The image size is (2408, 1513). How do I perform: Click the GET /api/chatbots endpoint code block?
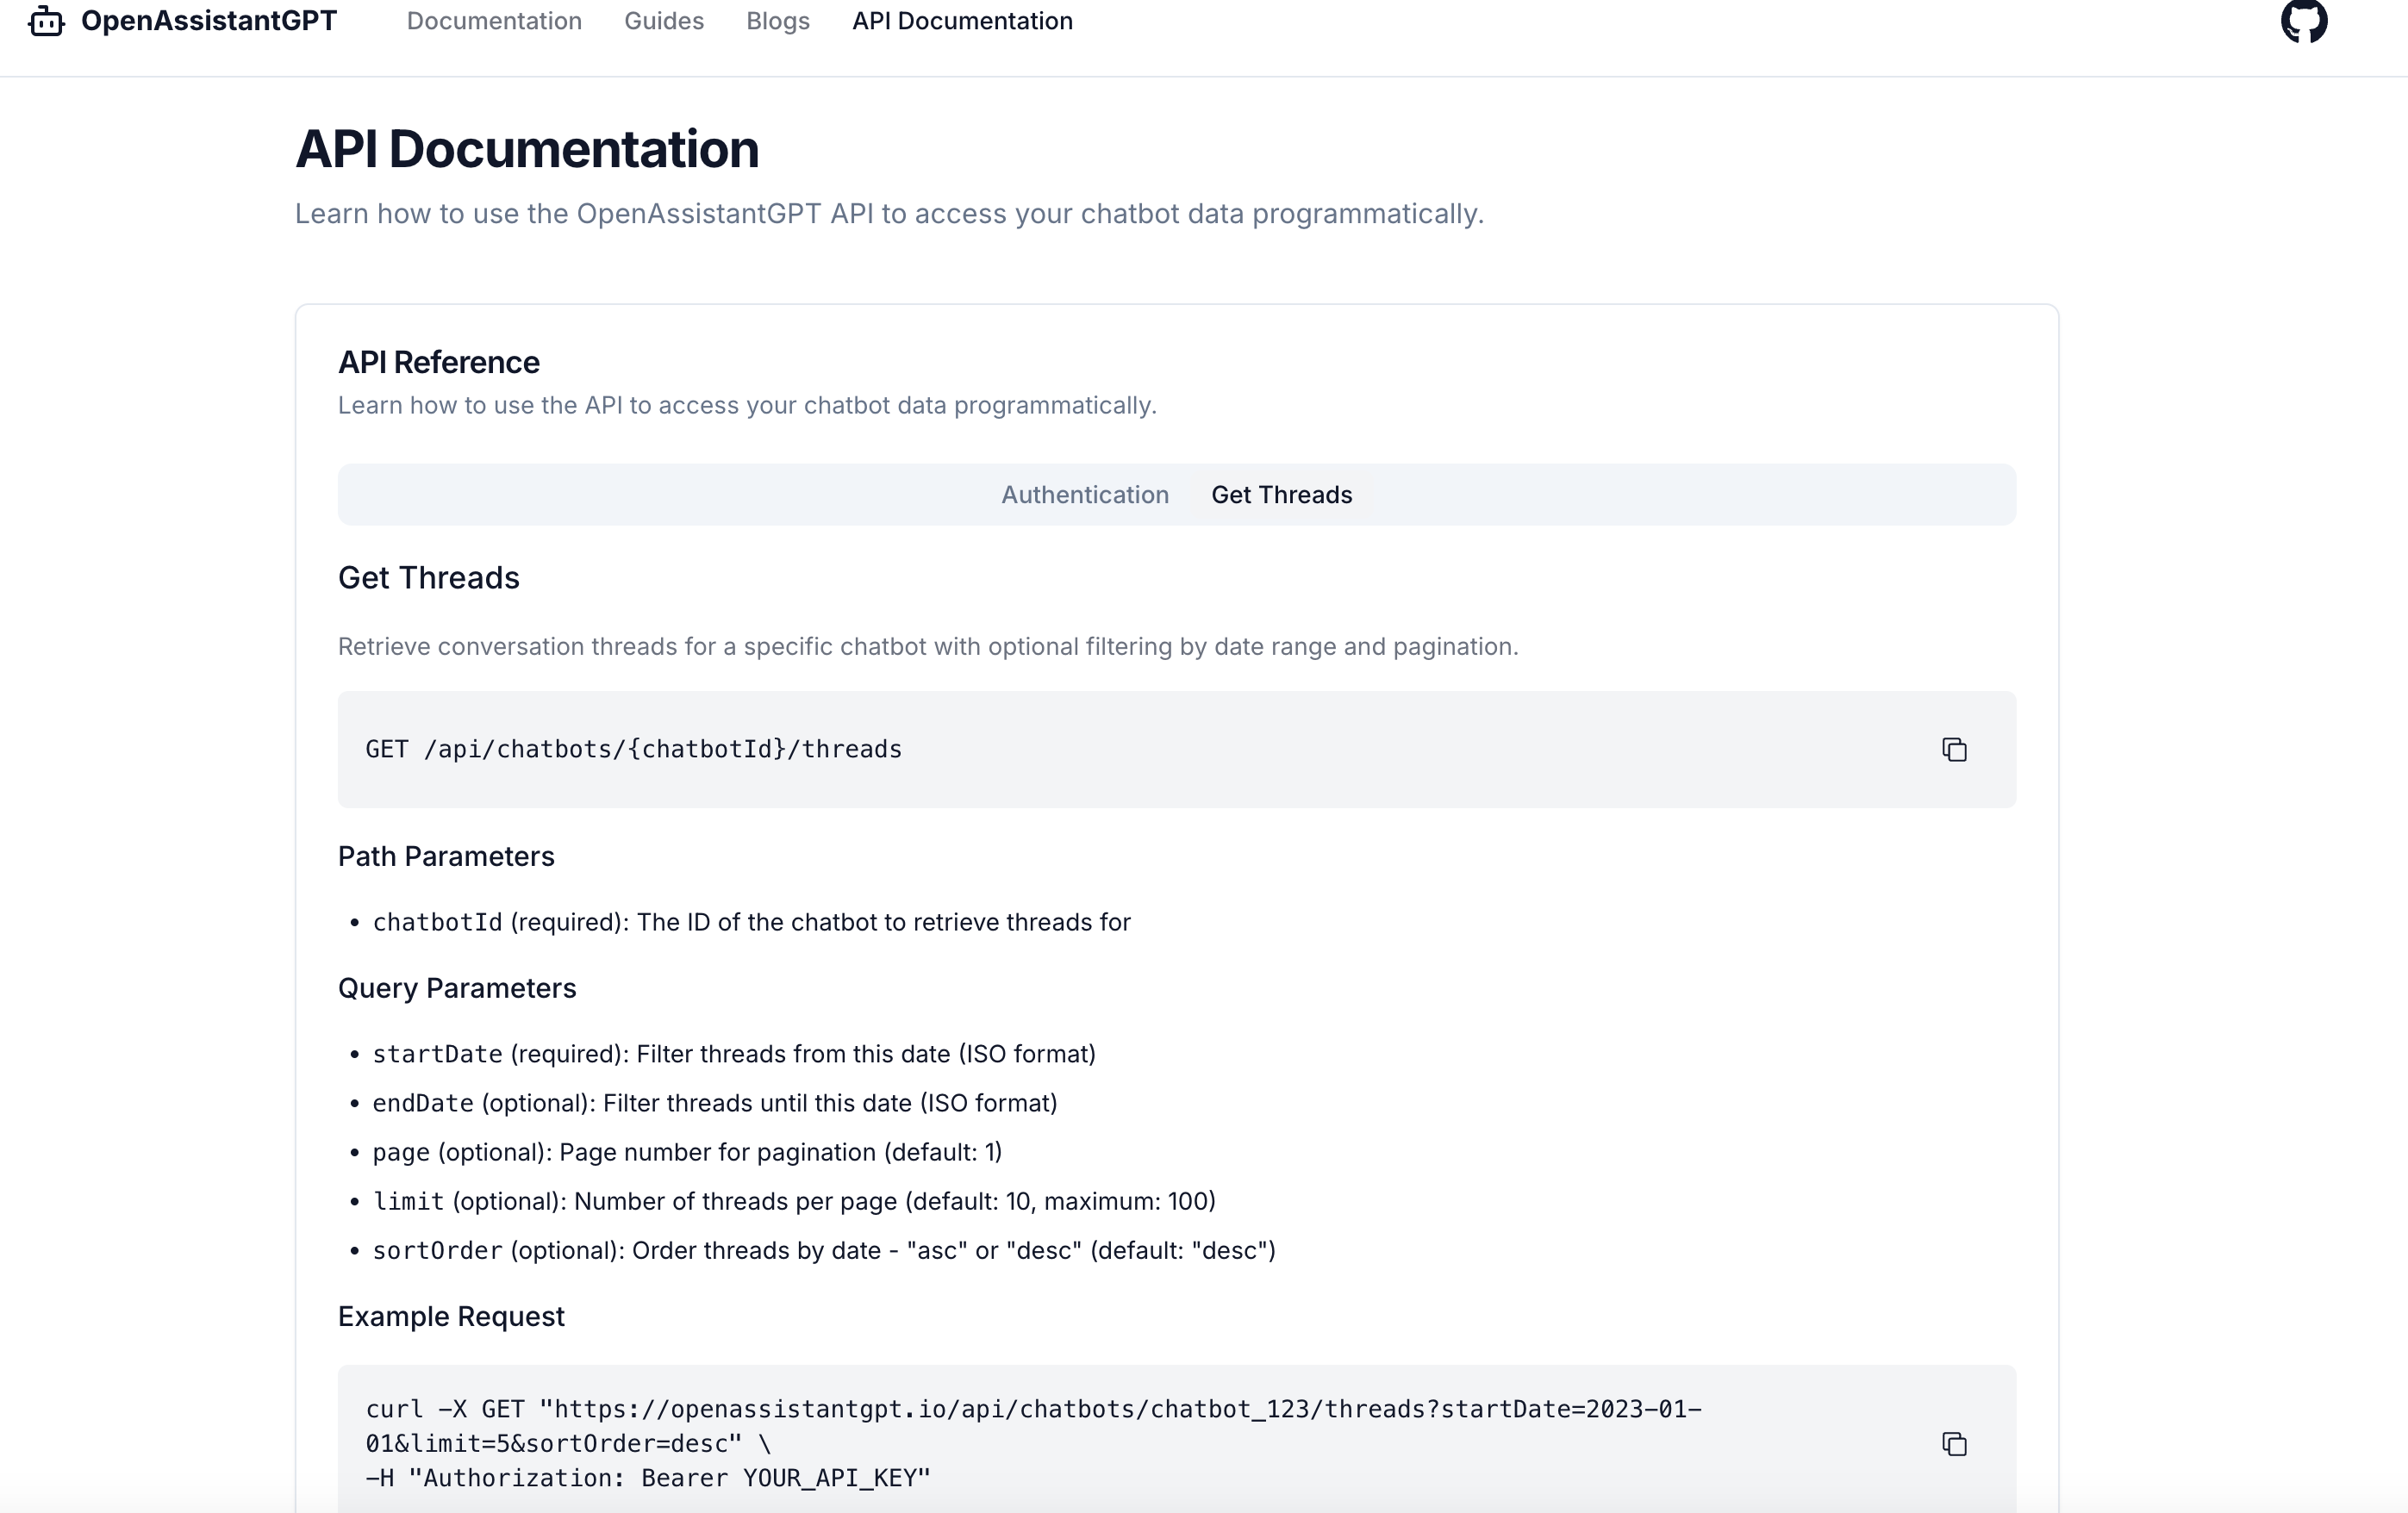click(x=634, y=750)
